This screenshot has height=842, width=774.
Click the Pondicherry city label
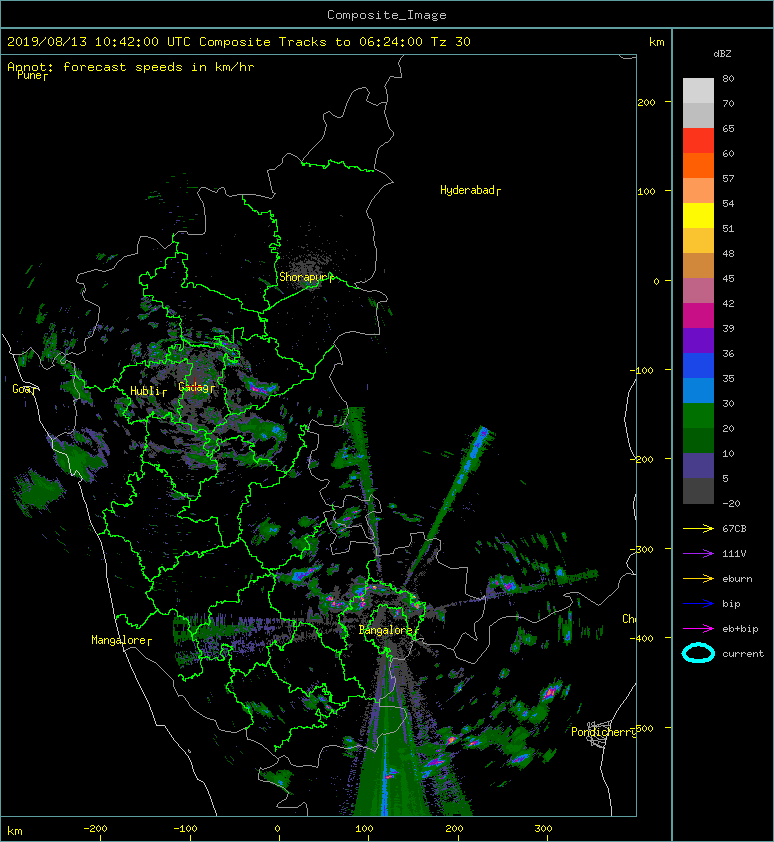pos(603,732)
